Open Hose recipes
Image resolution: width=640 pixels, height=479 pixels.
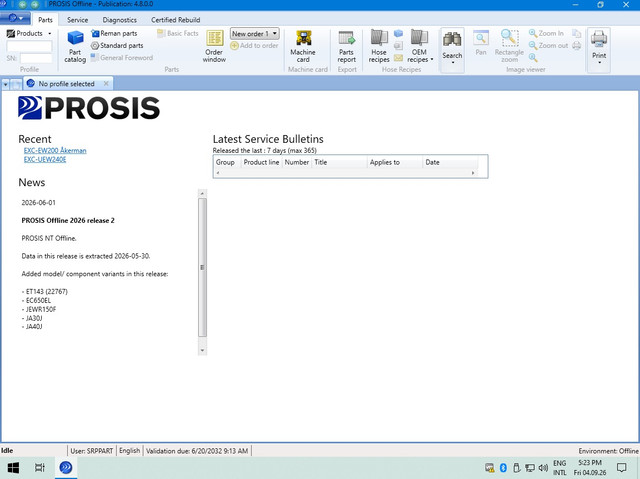tap(379, 47)
